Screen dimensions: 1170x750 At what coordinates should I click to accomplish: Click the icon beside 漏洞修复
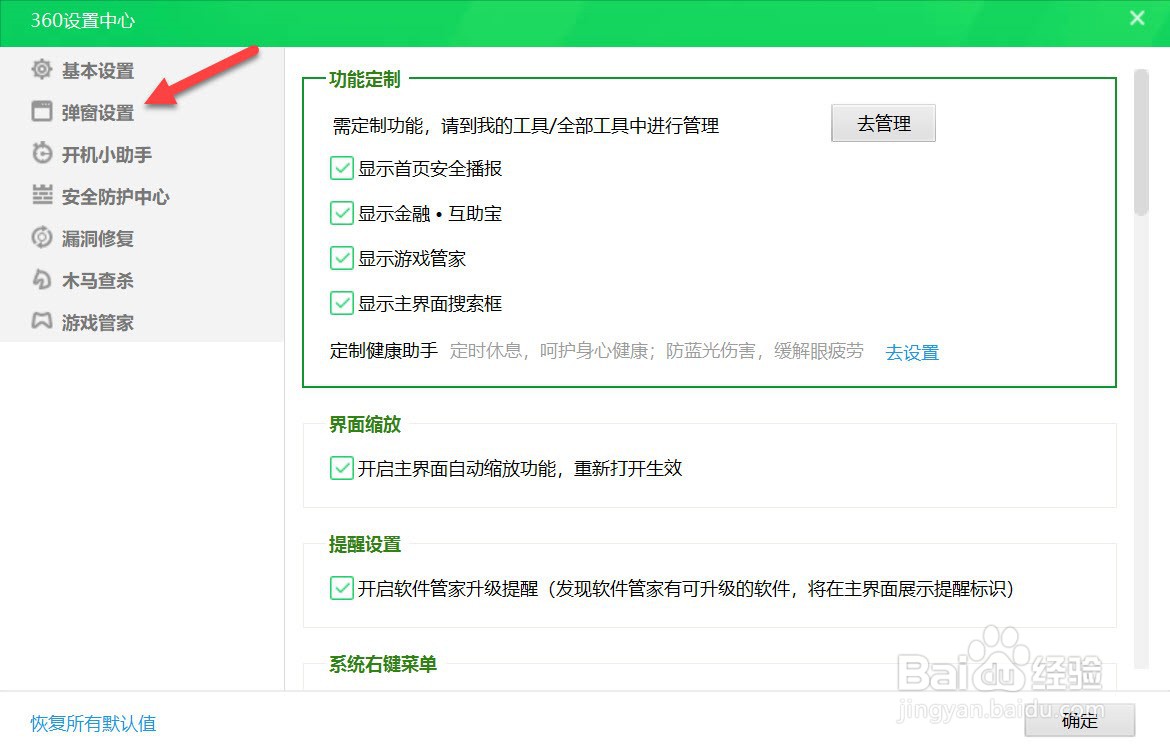(x=42, y=237)
